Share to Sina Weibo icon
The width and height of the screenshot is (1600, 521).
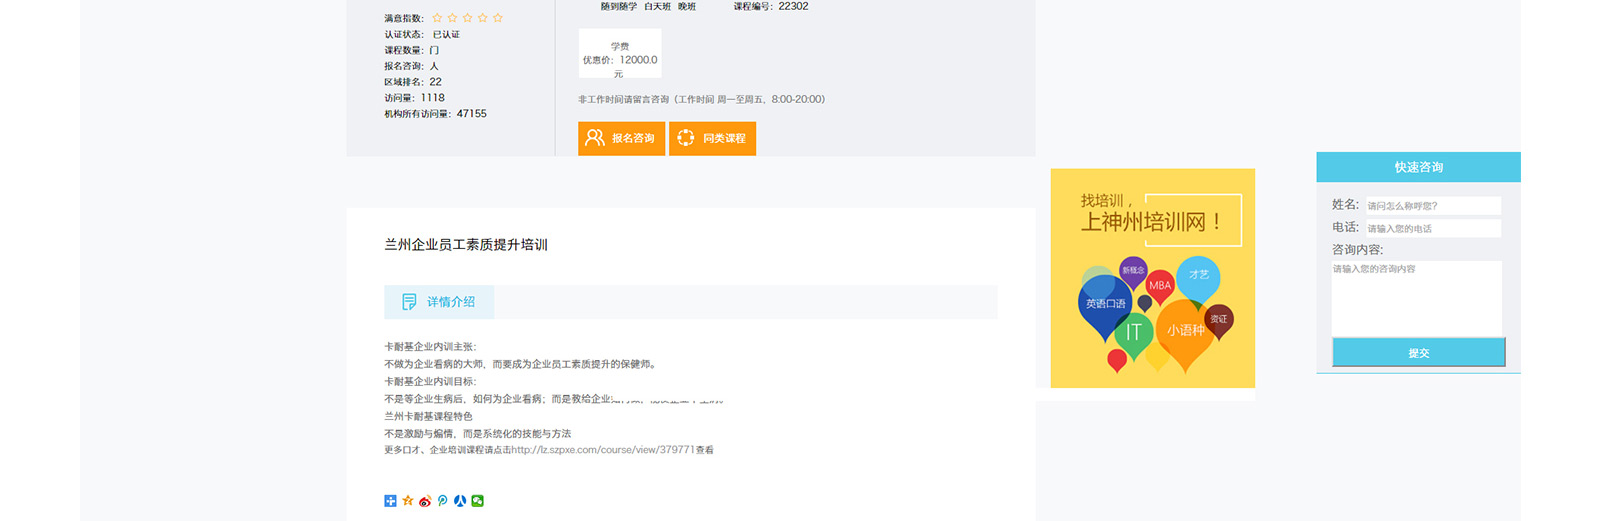coord(425,501)
